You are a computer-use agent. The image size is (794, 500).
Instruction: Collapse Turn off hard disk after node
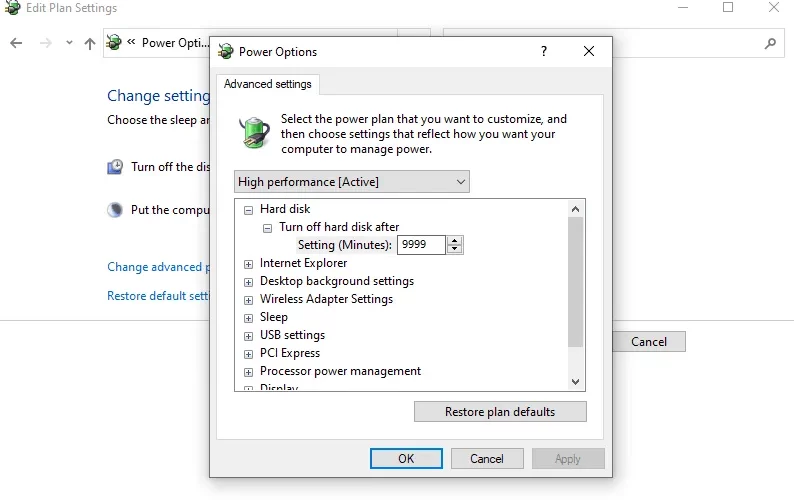(x=267, y=228)
